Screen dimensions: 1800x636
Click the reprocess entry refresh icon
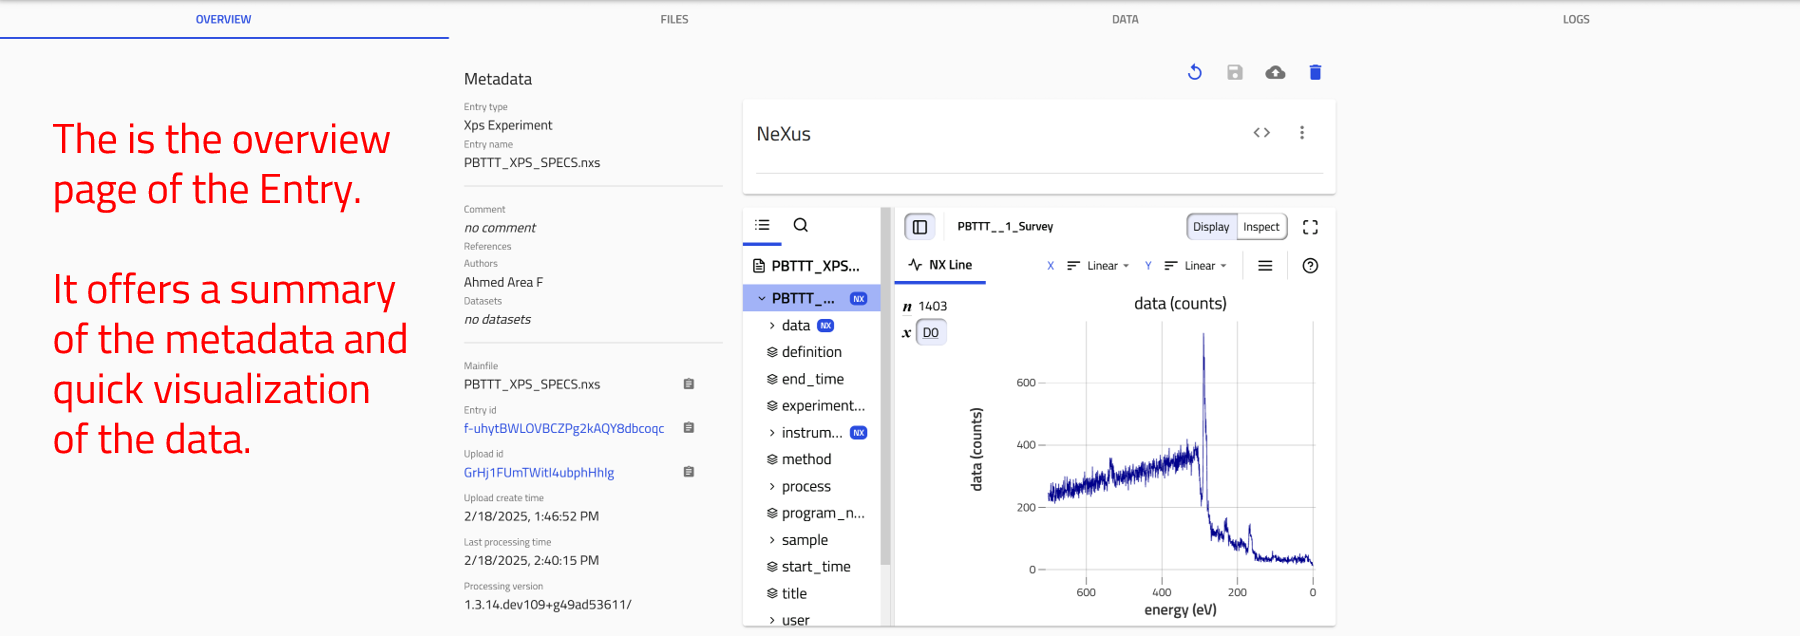click(x=1194, y=72)
